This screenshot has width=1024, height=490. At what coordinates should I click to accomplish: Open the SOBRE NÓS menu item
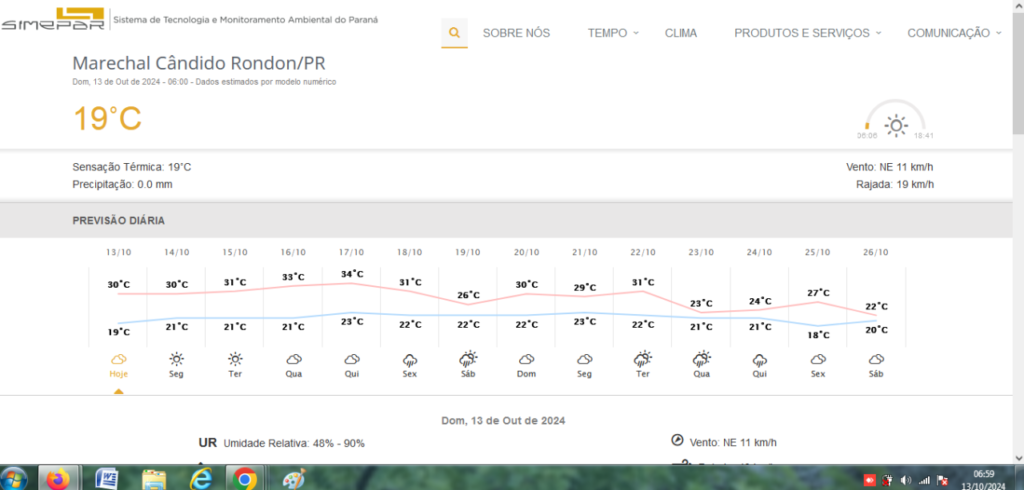coord(517,33)
